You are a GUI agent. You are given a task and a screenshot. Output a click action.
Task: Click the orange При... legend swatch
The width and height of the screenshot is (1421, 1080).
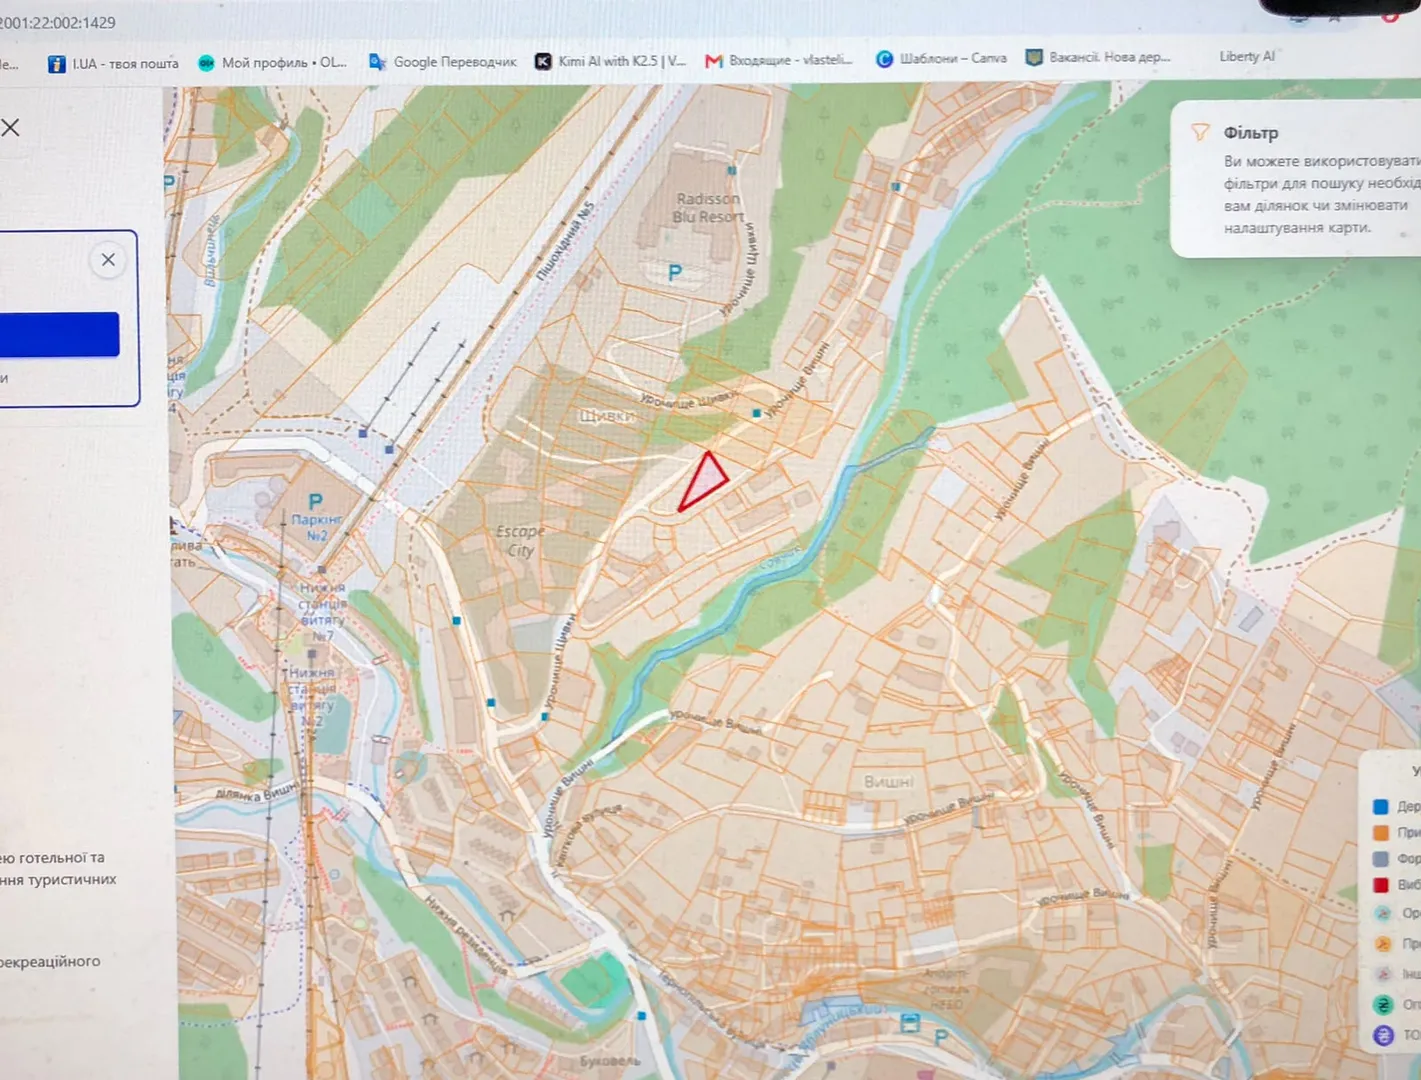point(1381,832)
